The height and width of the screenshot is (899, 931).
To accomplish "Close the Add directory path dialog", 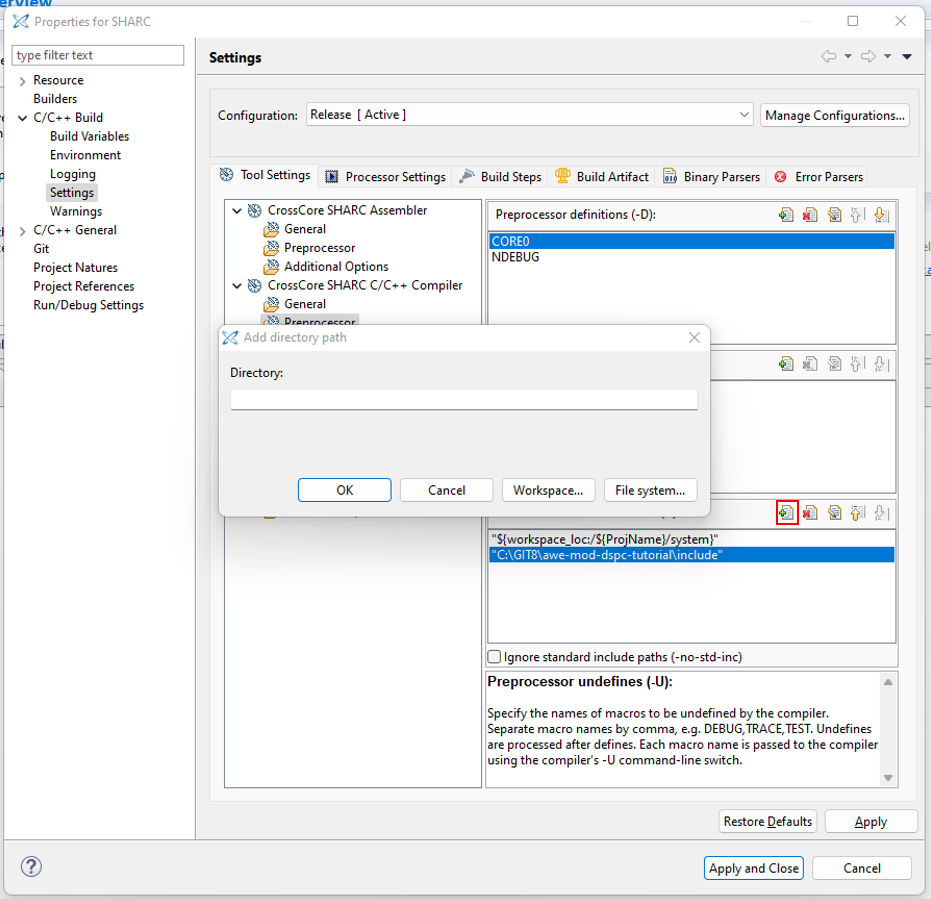I will (x=694, y=338).
